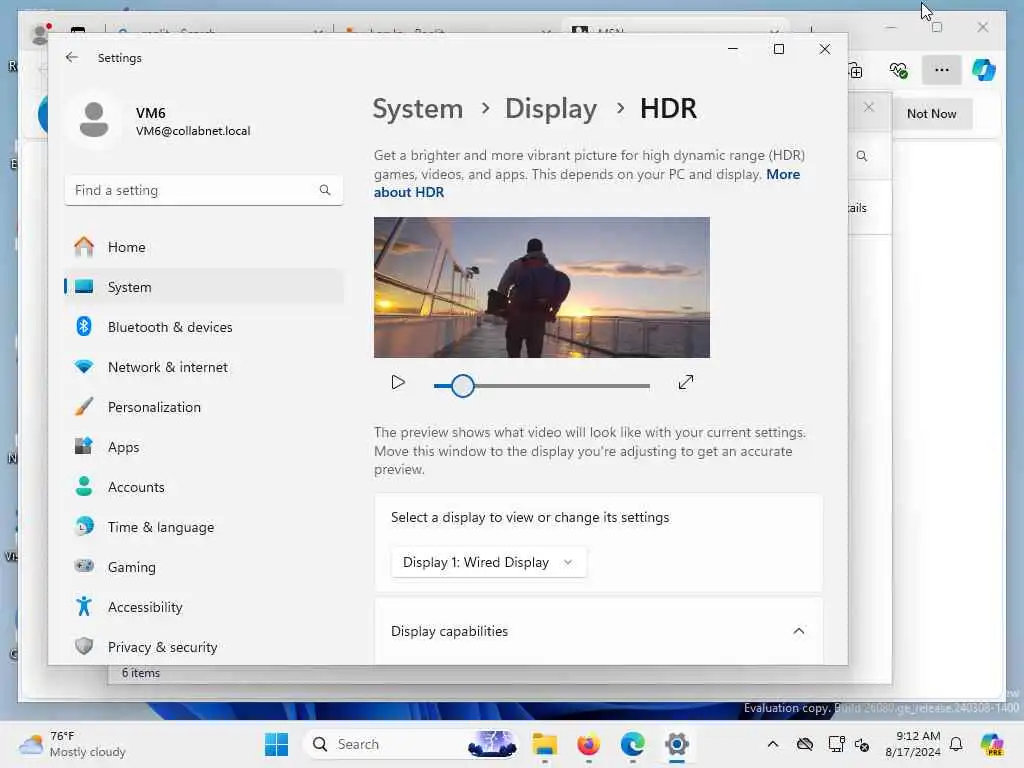
Task: Open the Display 1: Wired Display dropdown
Action: click(x=488, y=562)
